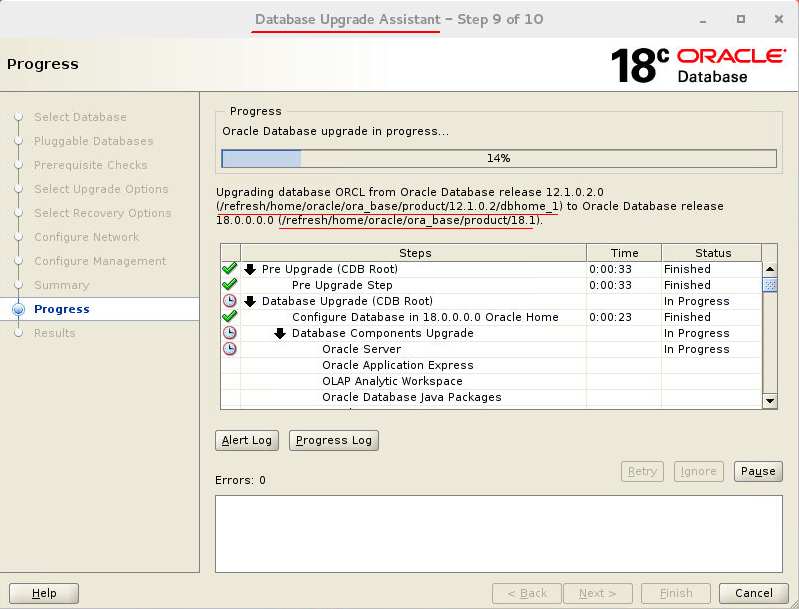Click inside the empty errors text area
The image size is (799, 609).
point(499,534)
